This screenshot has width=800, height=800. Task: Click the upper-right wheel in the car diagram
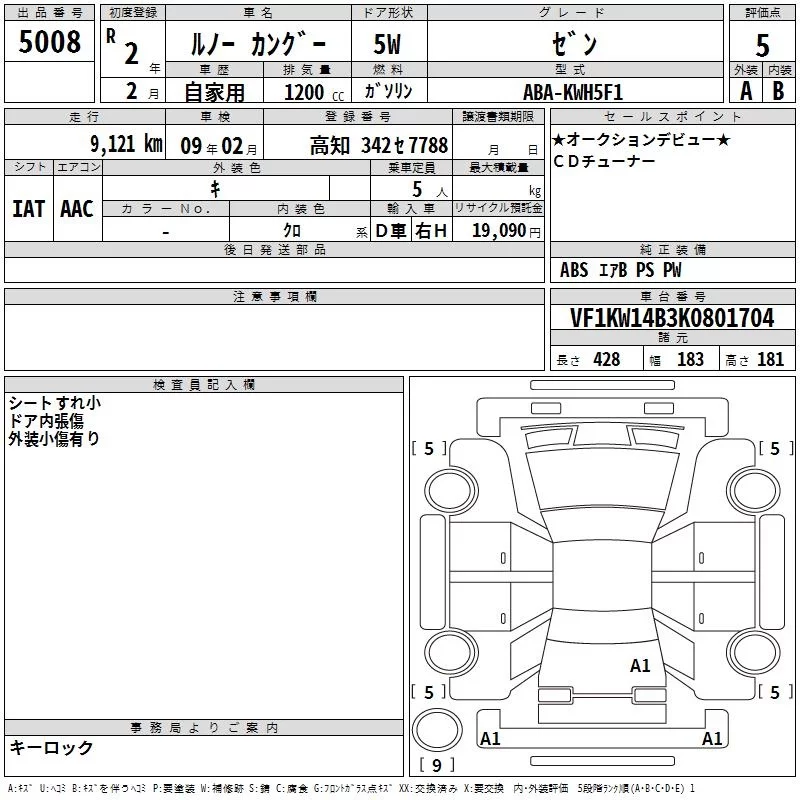coord(754,491)
